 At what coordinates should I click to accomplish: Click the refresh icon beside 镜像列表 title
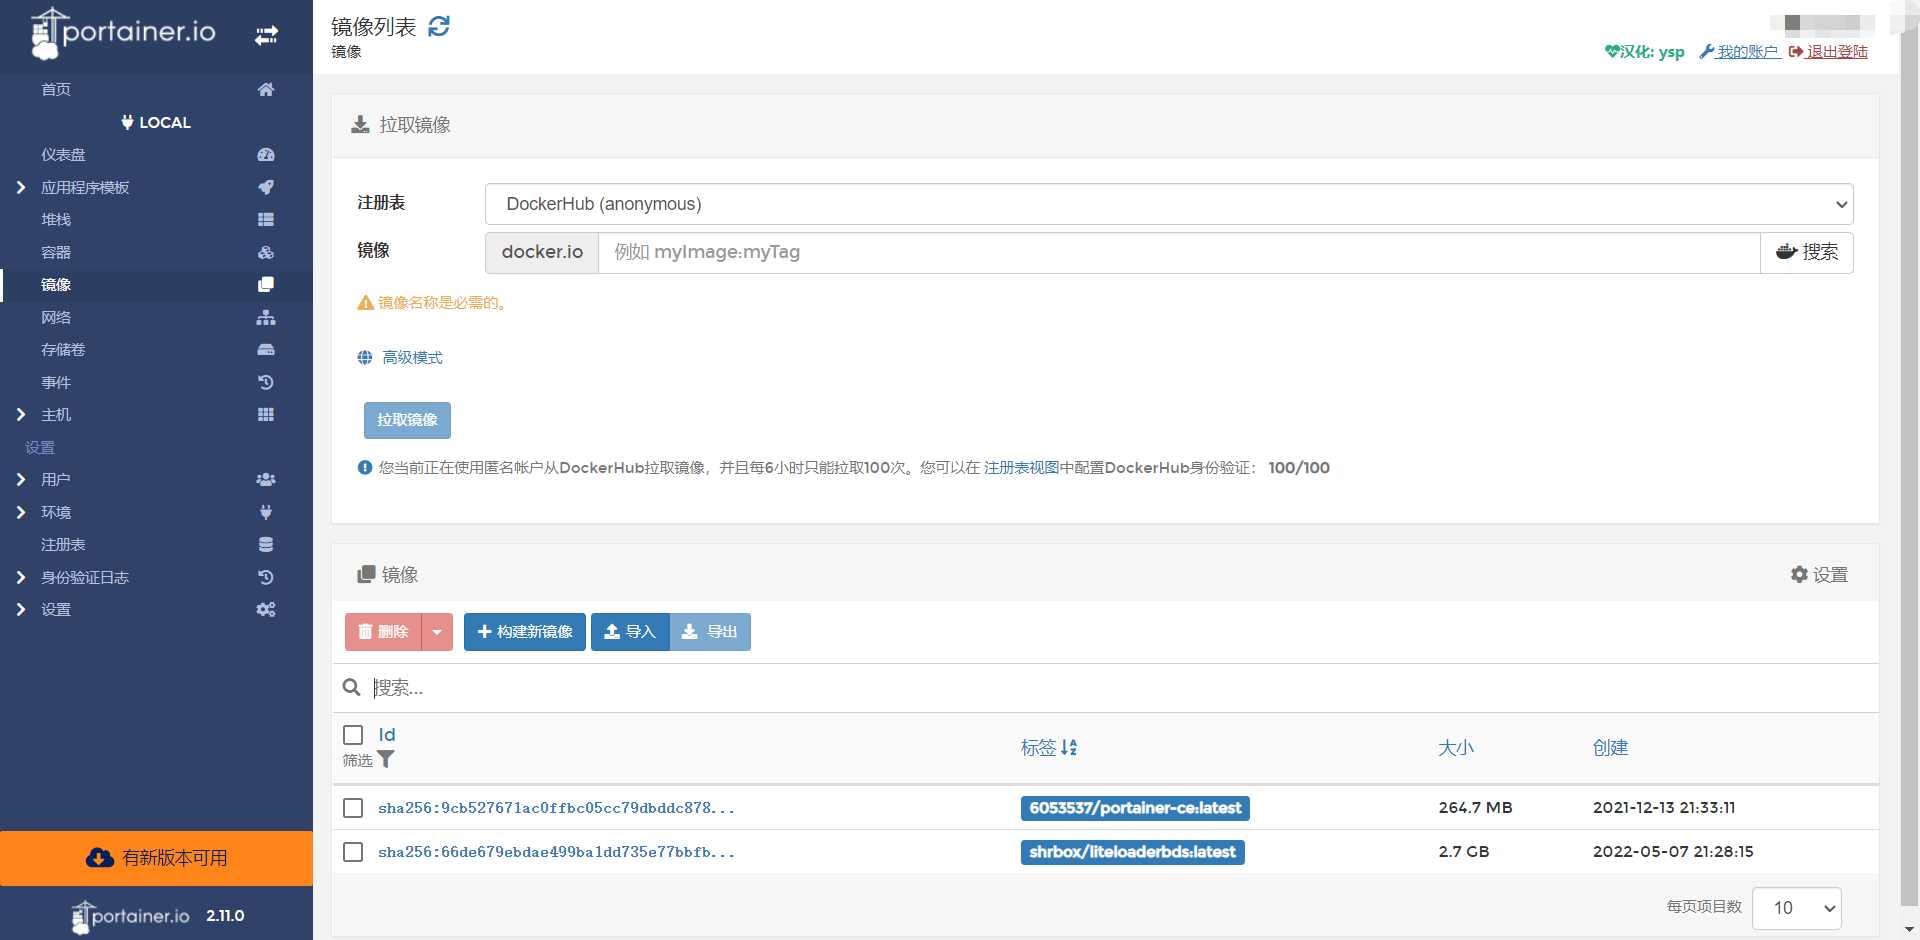[438, 26]
